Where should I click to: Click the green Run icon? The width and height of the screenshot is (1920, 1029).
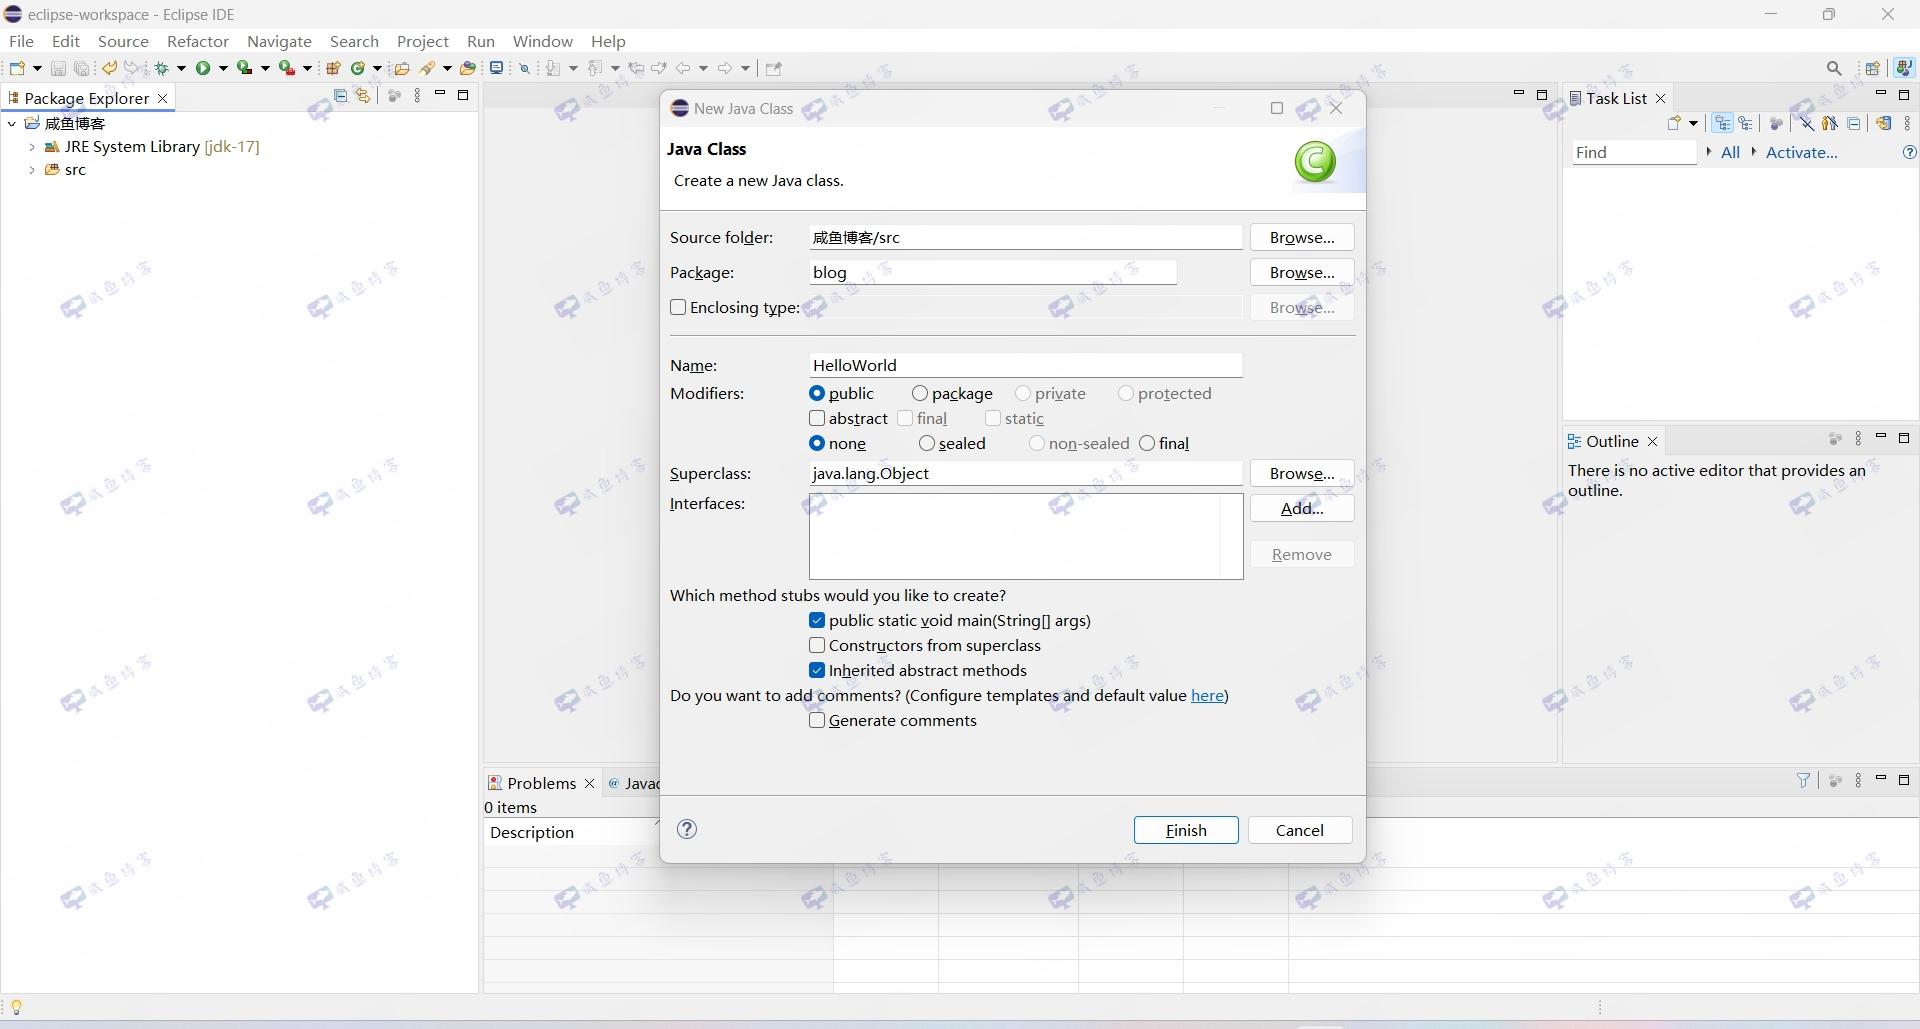tap(203, 68)
